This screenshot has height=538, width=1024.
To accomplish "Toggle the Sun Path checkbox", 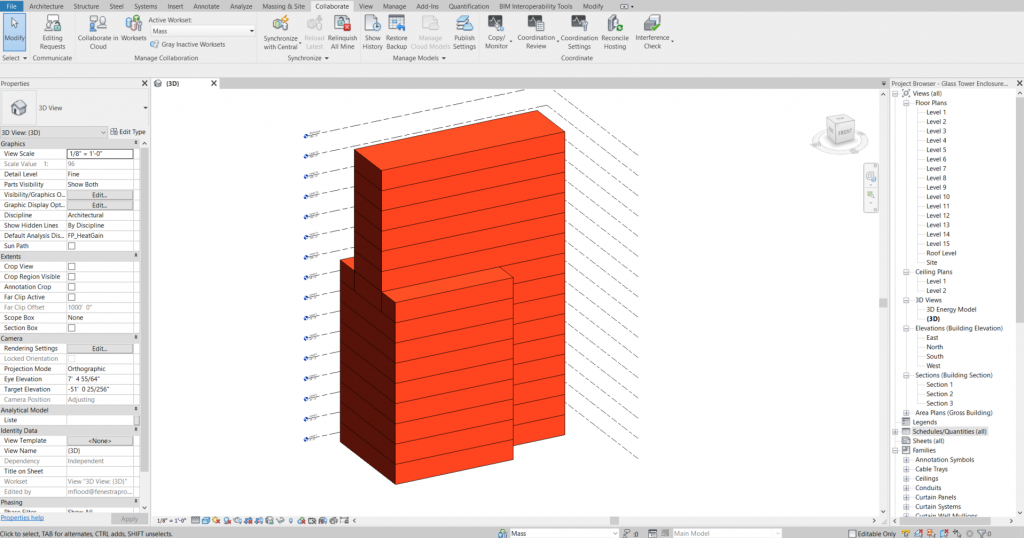I will pos(72,246).
